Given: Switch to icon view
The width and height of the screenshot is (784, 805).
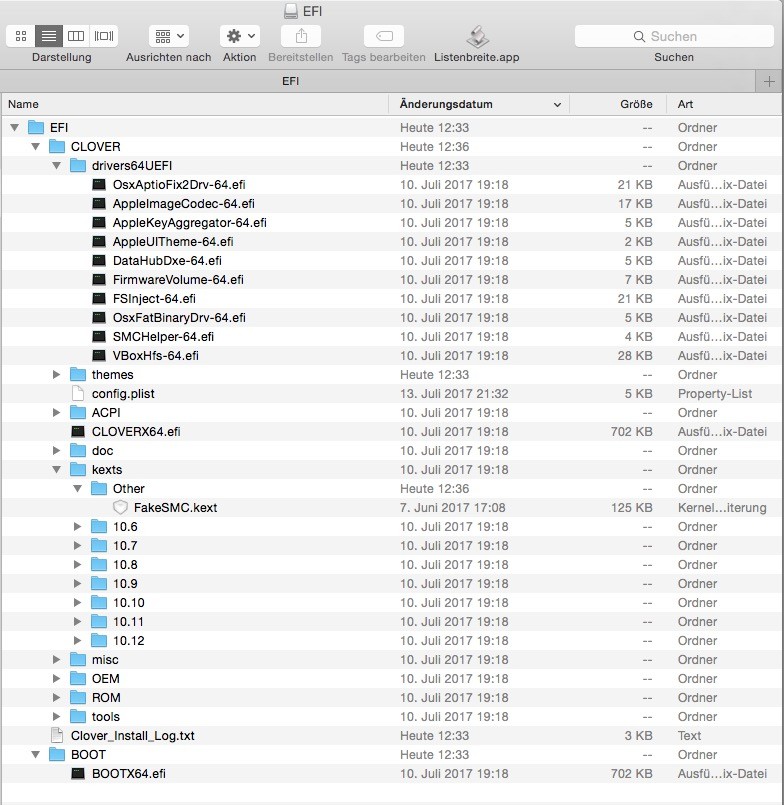Looking at the screenshot, I should click(x=21, y=36).
